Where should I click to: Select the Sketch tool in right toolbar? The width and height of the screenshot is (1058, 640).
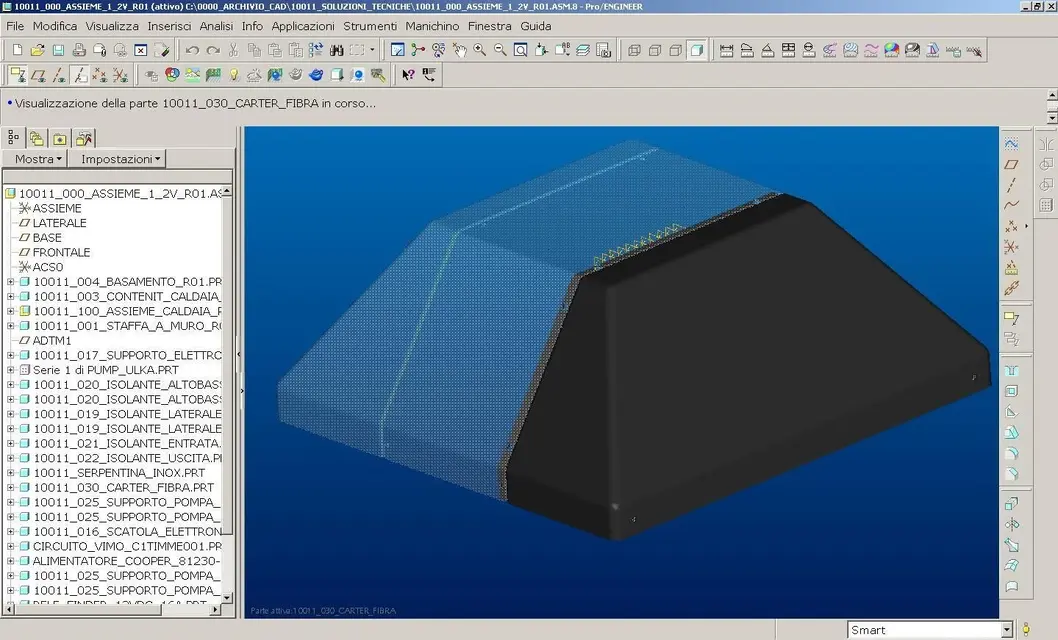point(1011,144)
